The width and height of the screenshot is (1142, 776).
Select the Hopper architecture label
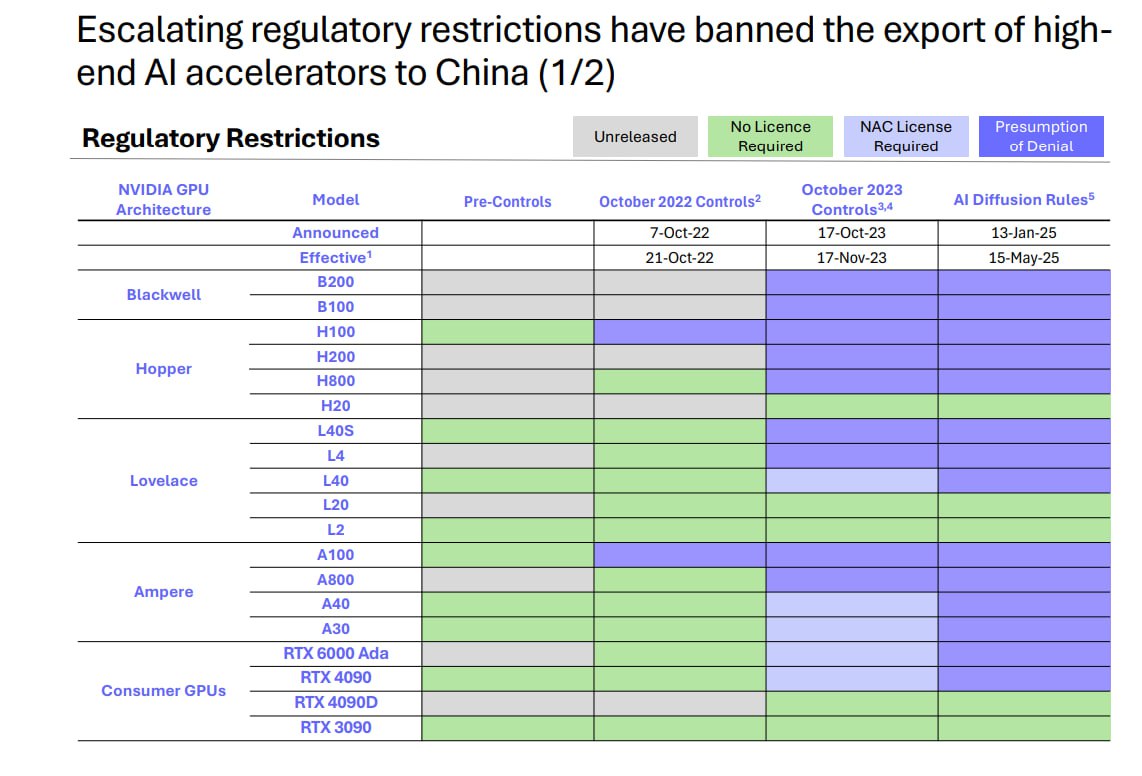[x=163, y=369]
